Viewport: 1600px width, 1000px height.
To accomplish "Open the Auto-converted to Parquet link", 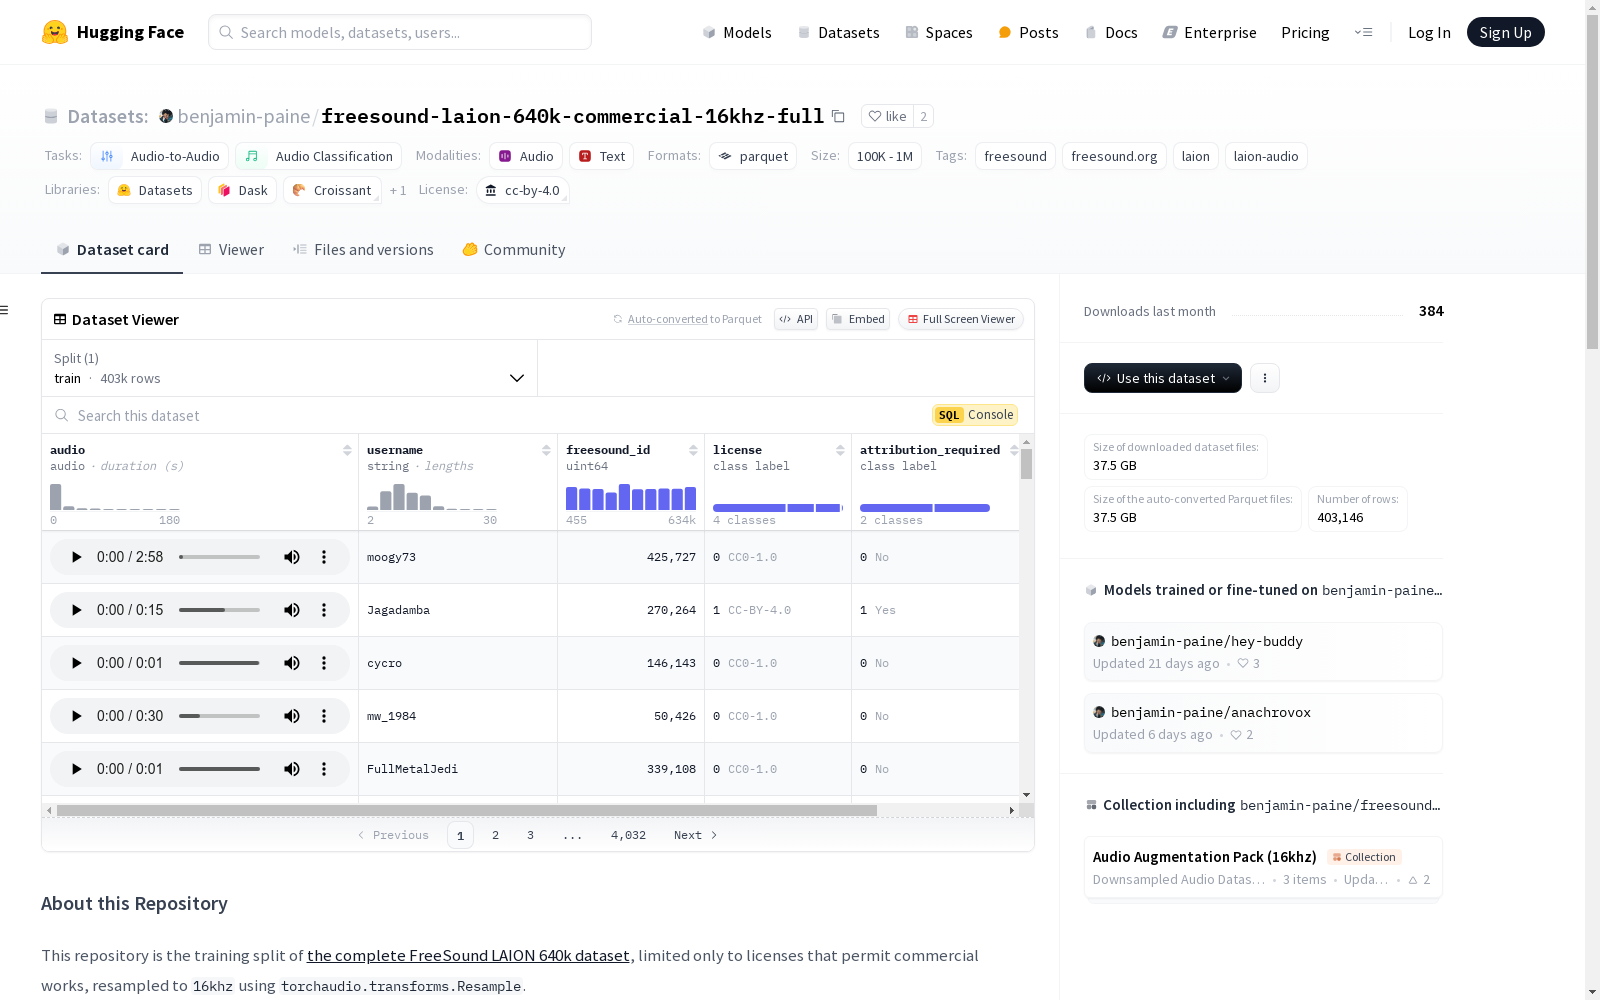I will click(x=687, y=319).
